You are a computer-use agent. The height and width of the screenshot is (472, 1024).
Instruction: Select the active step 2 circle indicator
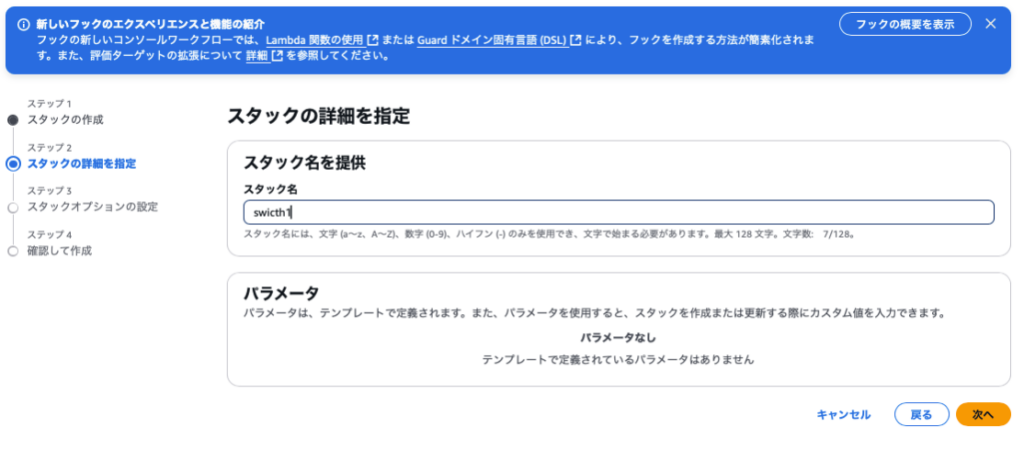point(12,163)
